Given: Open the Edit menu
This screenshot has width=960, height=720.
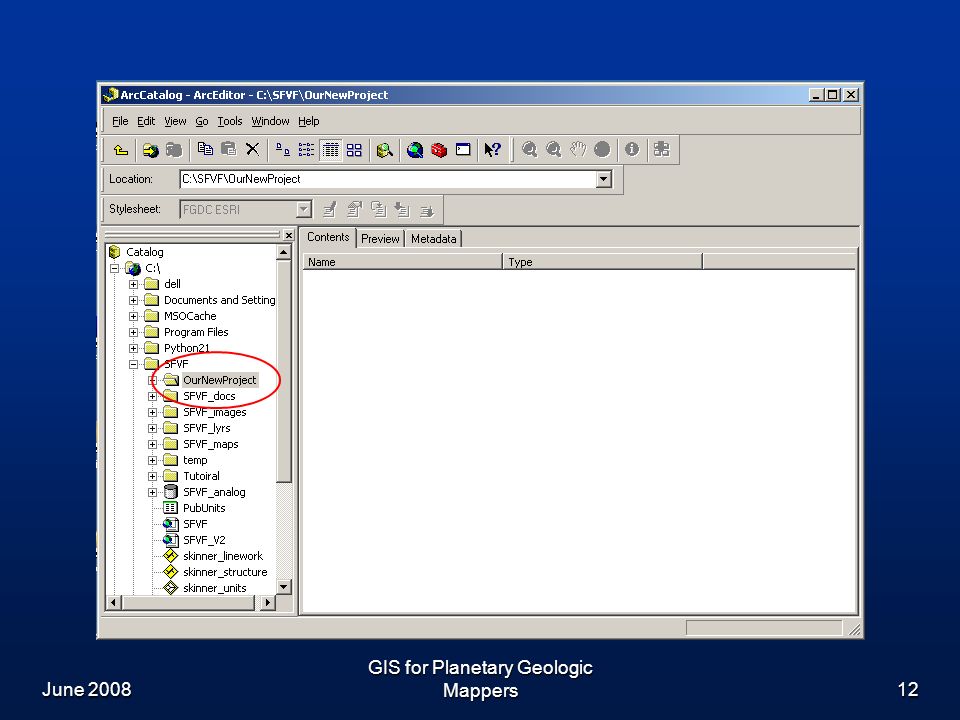Looking at the screenshot, I should click(x=146, y=121).
